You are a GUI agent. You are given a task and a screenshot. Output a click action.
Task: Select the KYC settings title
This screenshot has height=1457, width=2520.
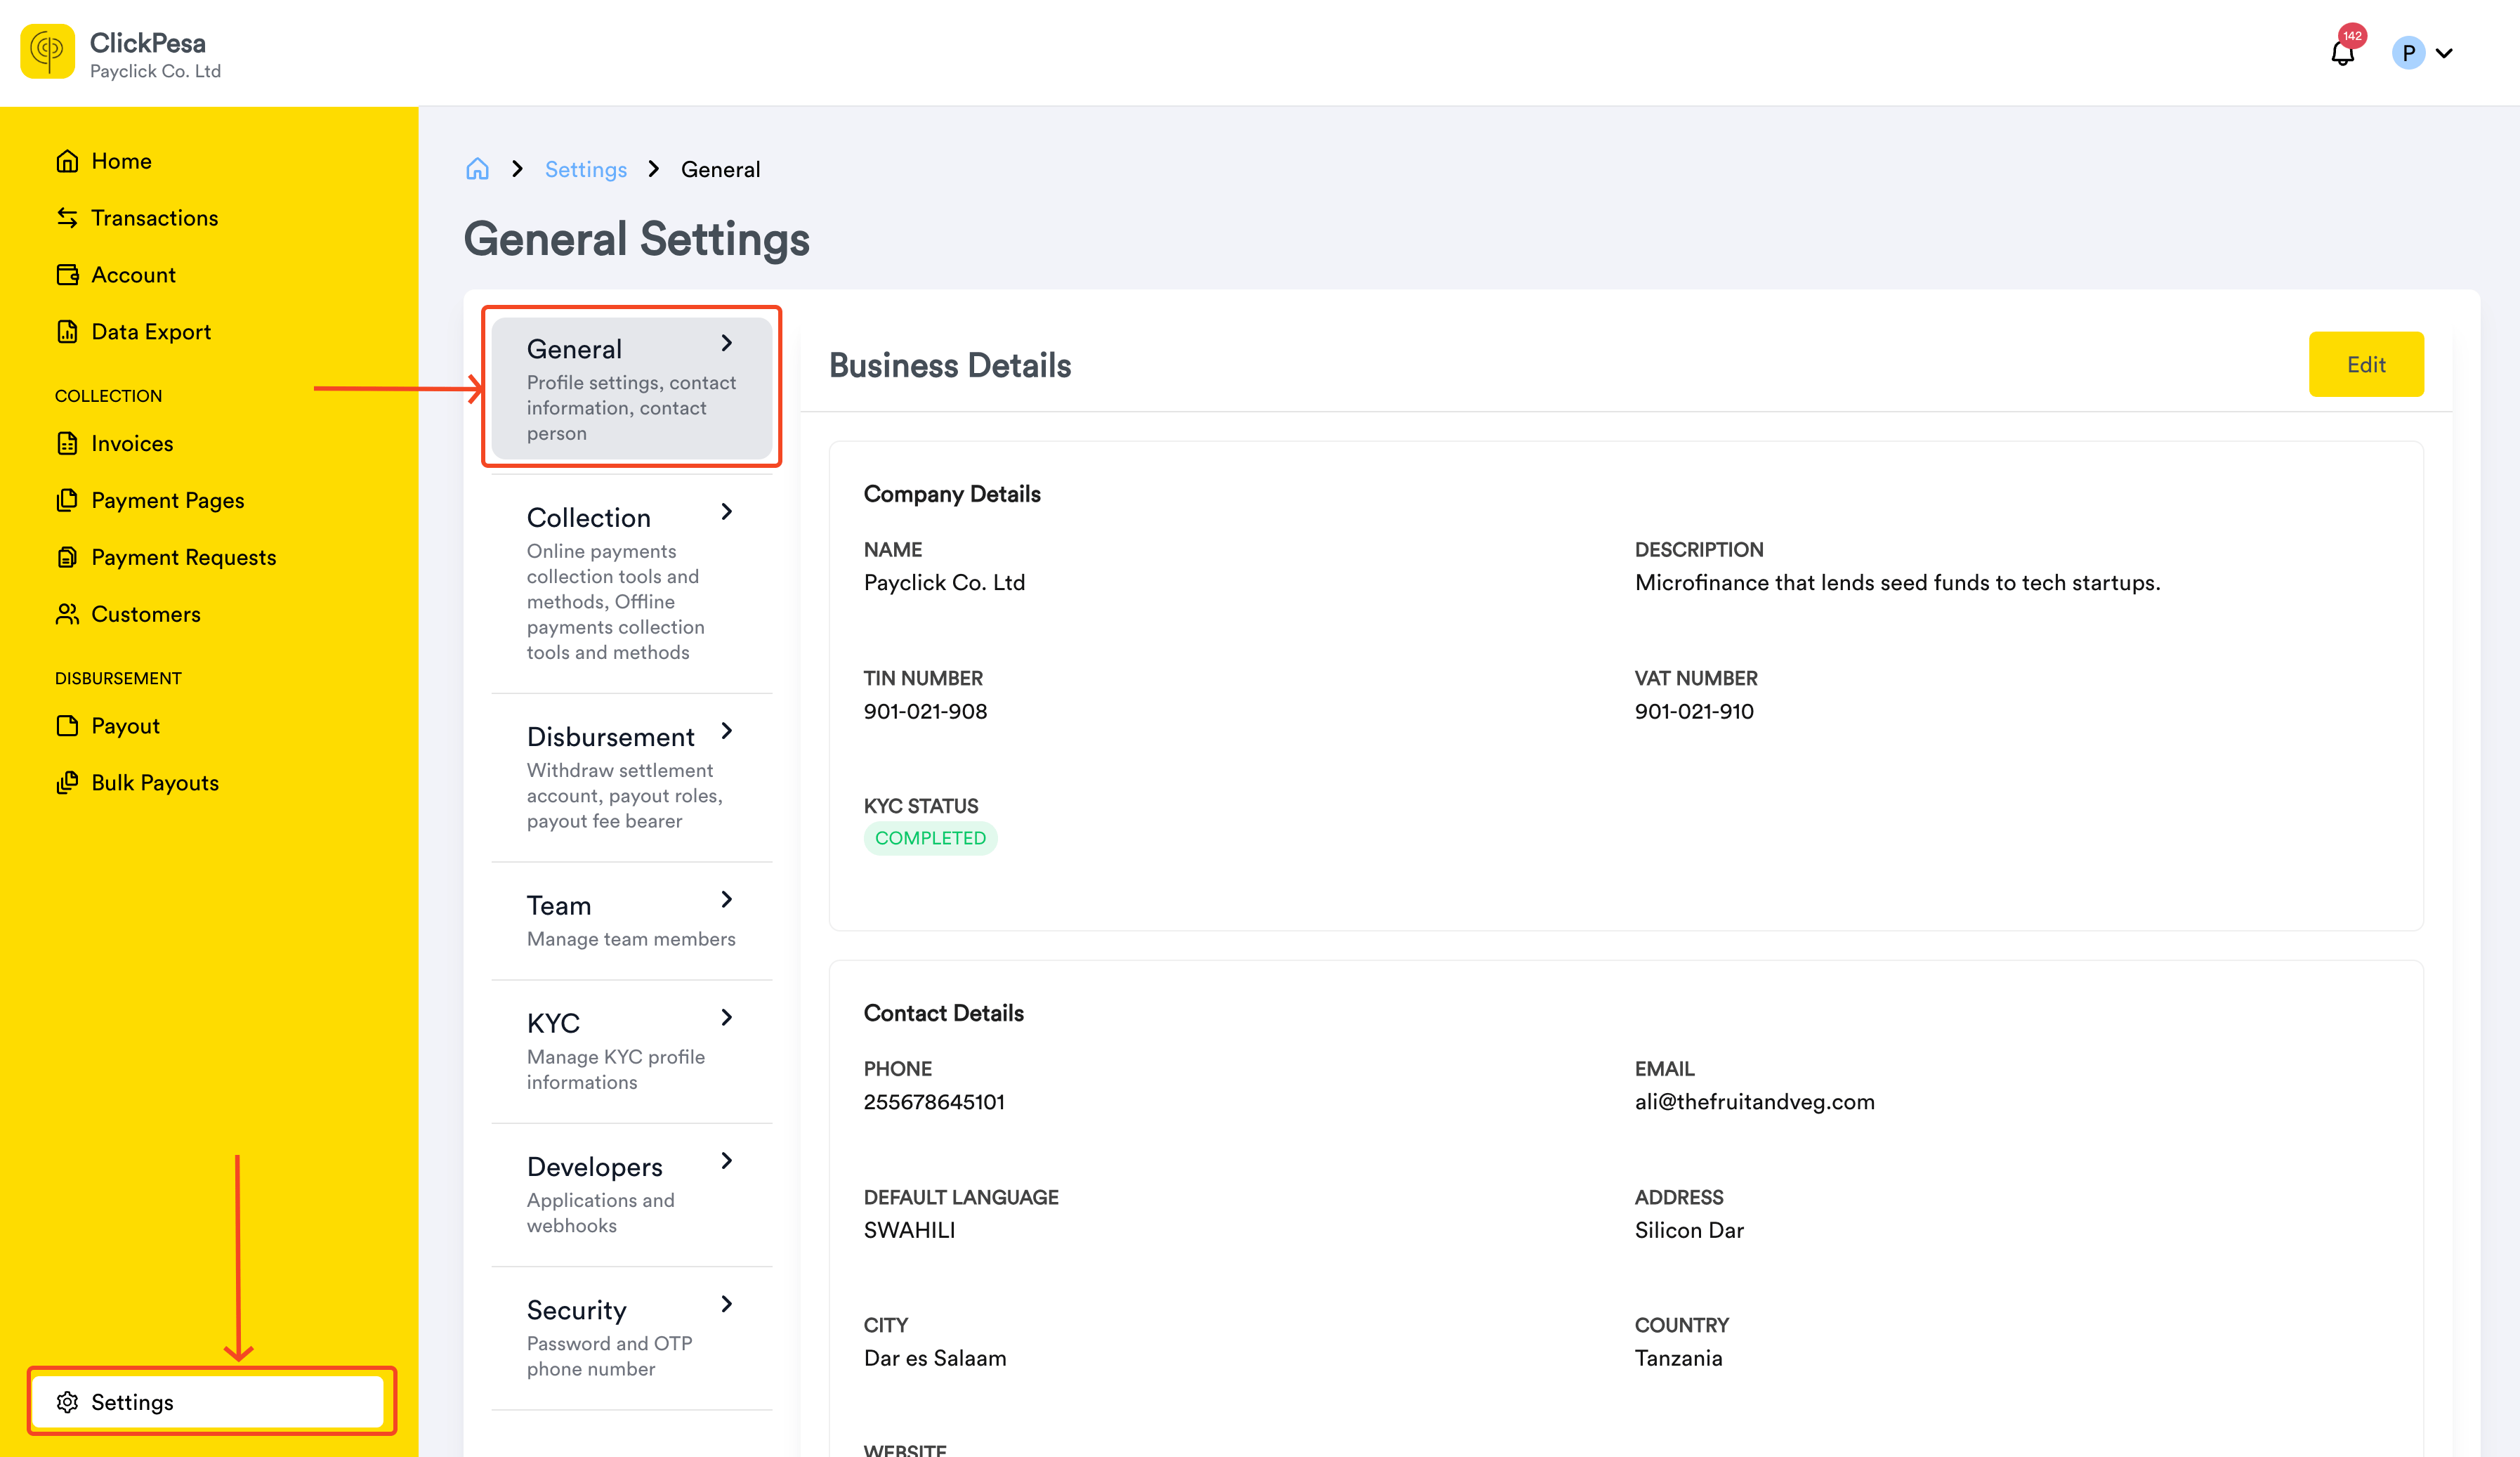pyautogui.click(x=553, y=1024)
